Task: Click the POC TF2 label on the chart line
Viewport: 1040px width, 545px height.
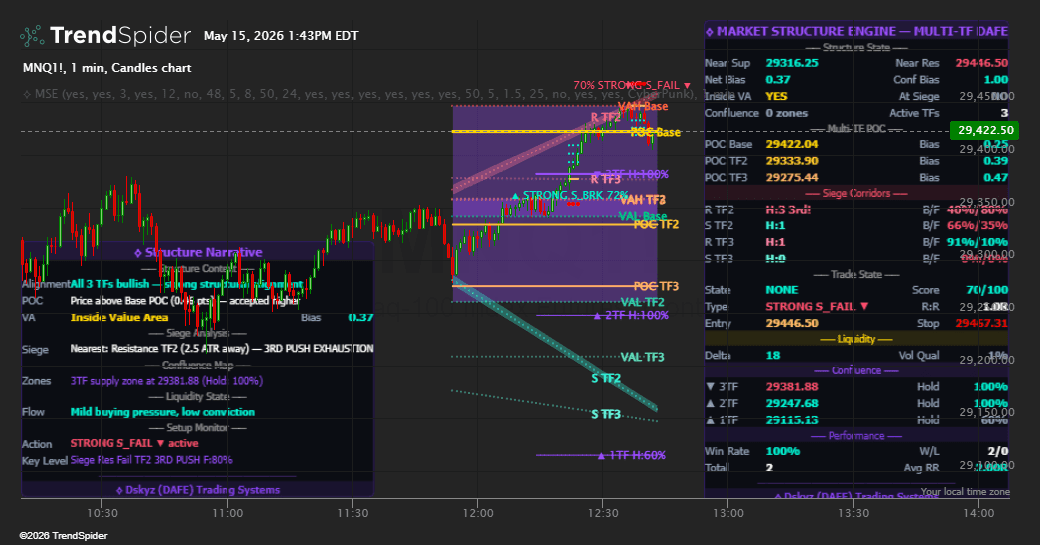Action: [656, 224]
